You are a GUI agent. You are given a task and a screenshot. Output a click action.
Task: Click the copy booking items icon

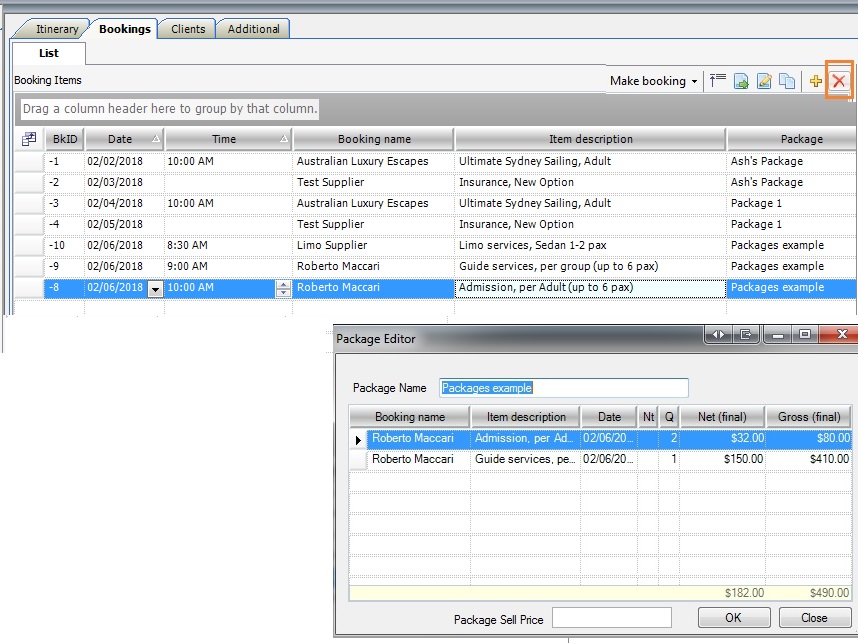tap(787, 81)
